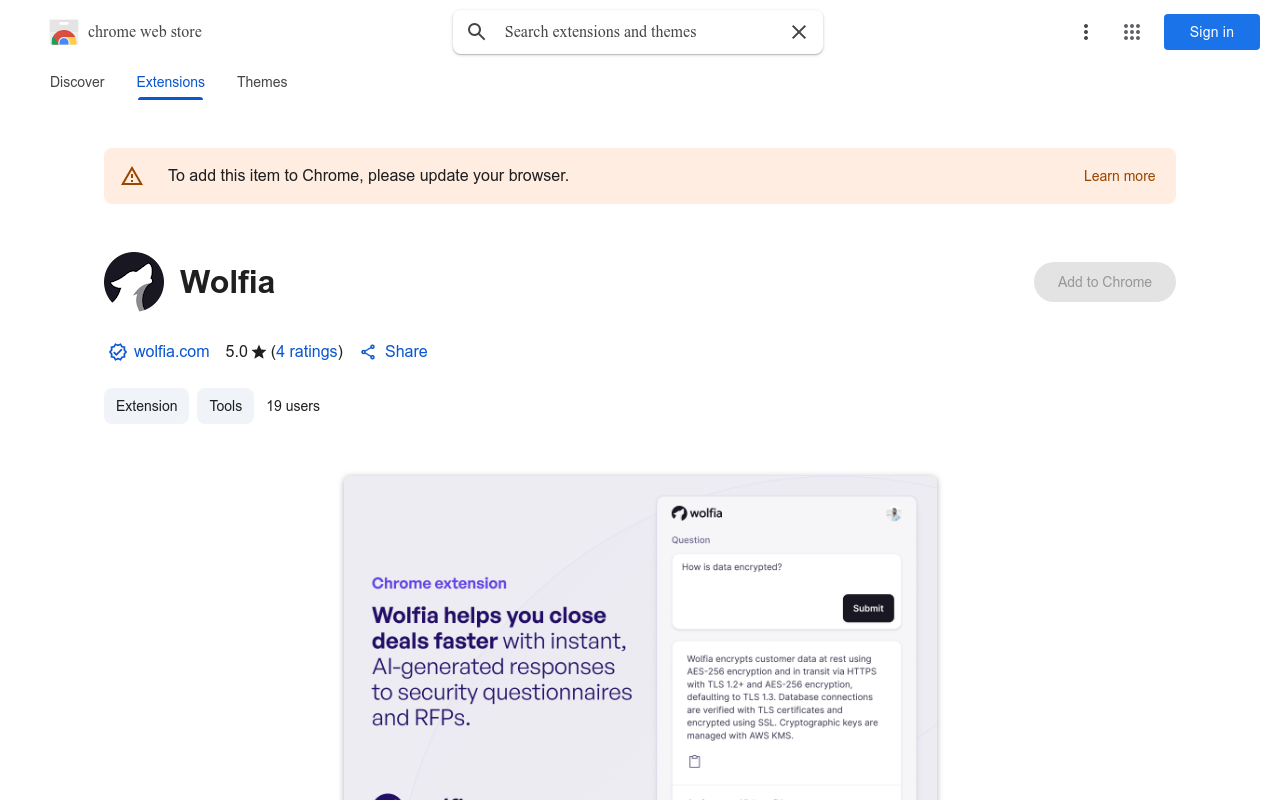Click the 19 users text
The image size is (1280, 800).
pyautogui.click(x=293, y=406)
